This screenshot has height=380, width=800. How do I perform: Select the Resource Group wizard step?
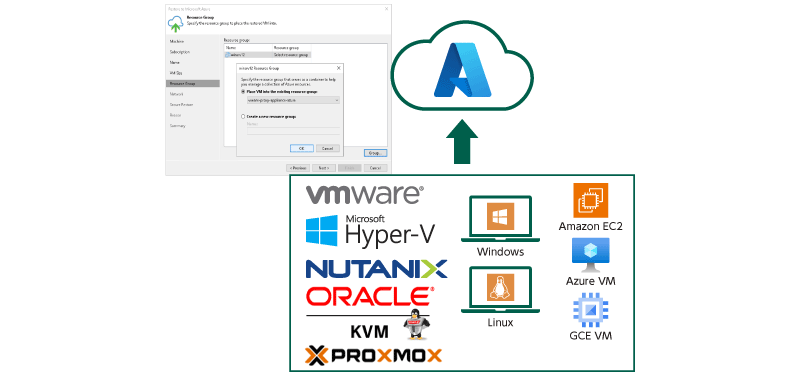click(193, 83)
